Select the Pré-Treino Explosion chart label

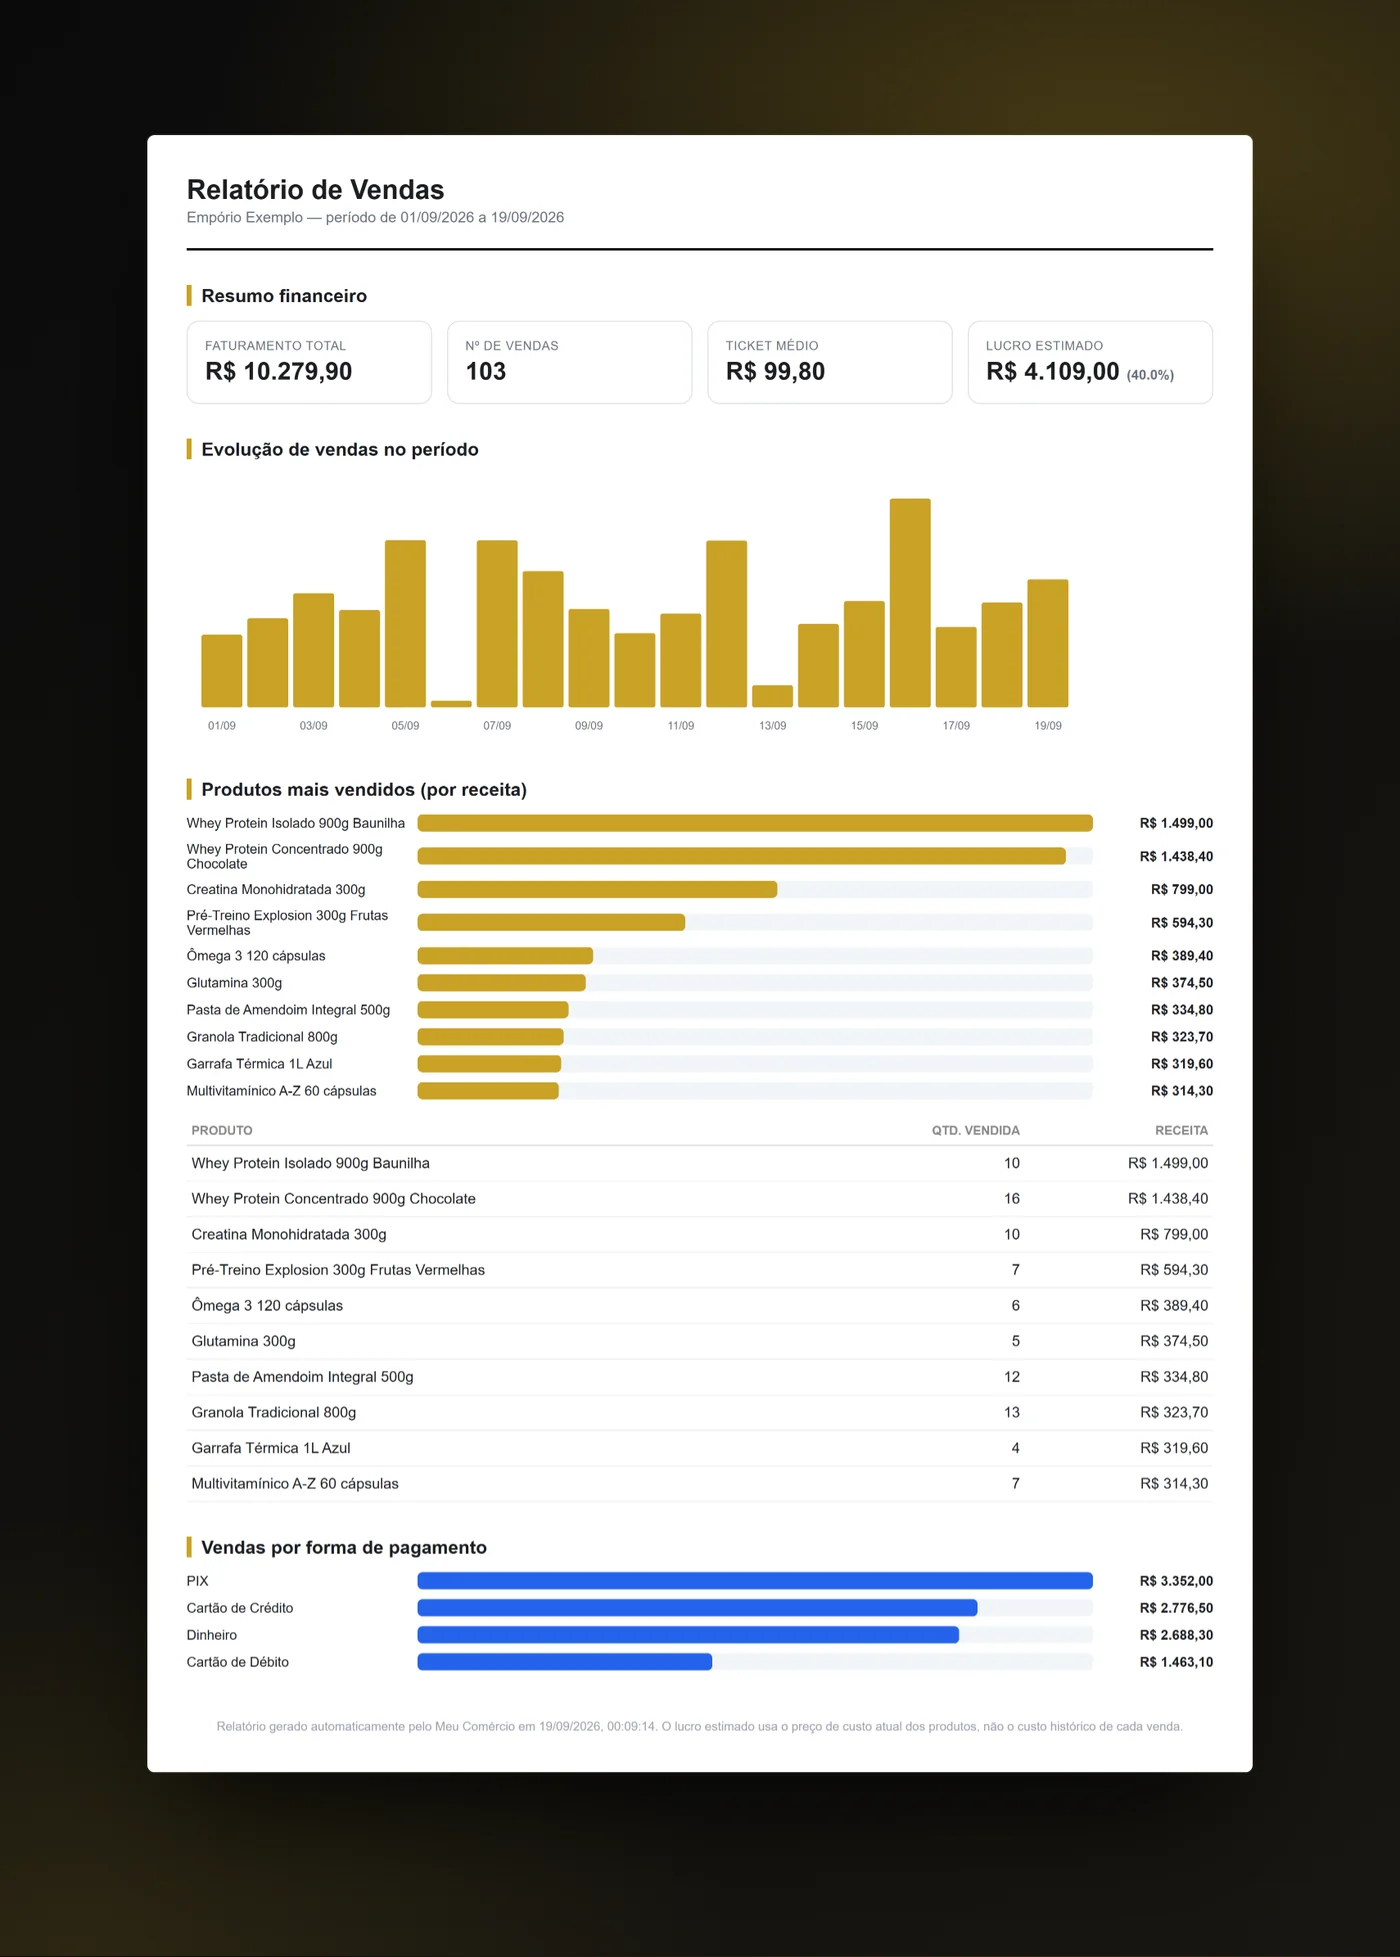pos(287,923)
